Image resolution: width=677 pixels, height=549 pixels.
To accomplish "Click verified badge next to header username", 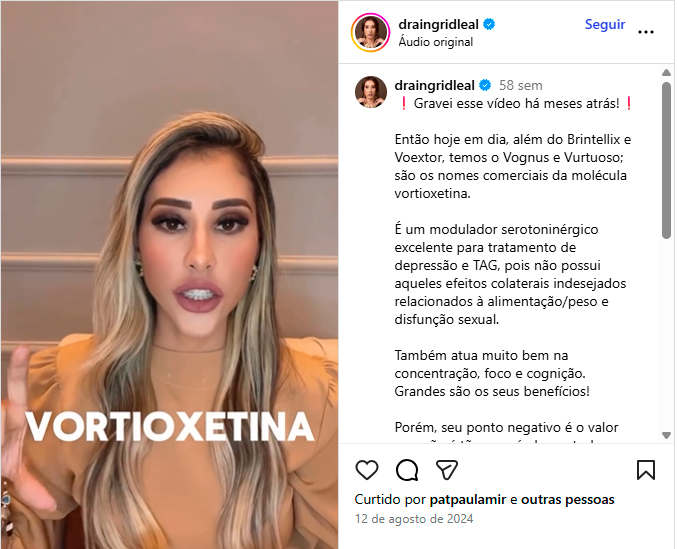I will (489, 25).
